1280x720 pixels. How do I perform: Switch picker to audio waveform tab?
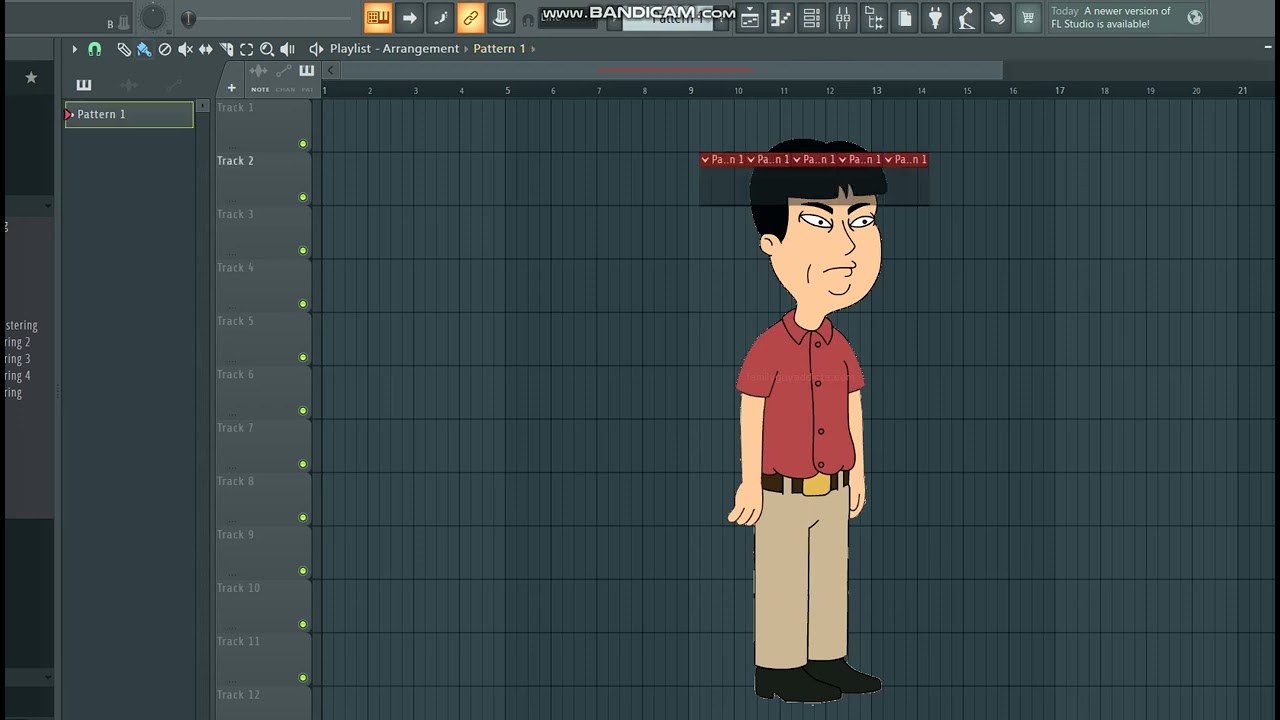coord(129,84)
